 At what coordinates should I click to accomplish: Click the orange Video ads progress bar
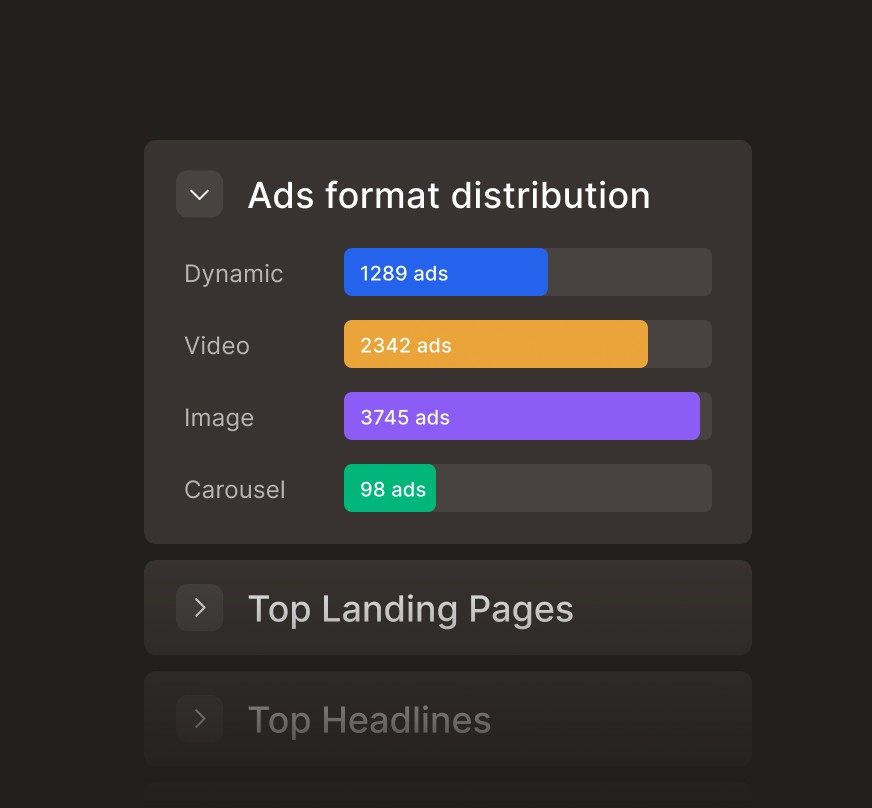(x=495, y=344)
